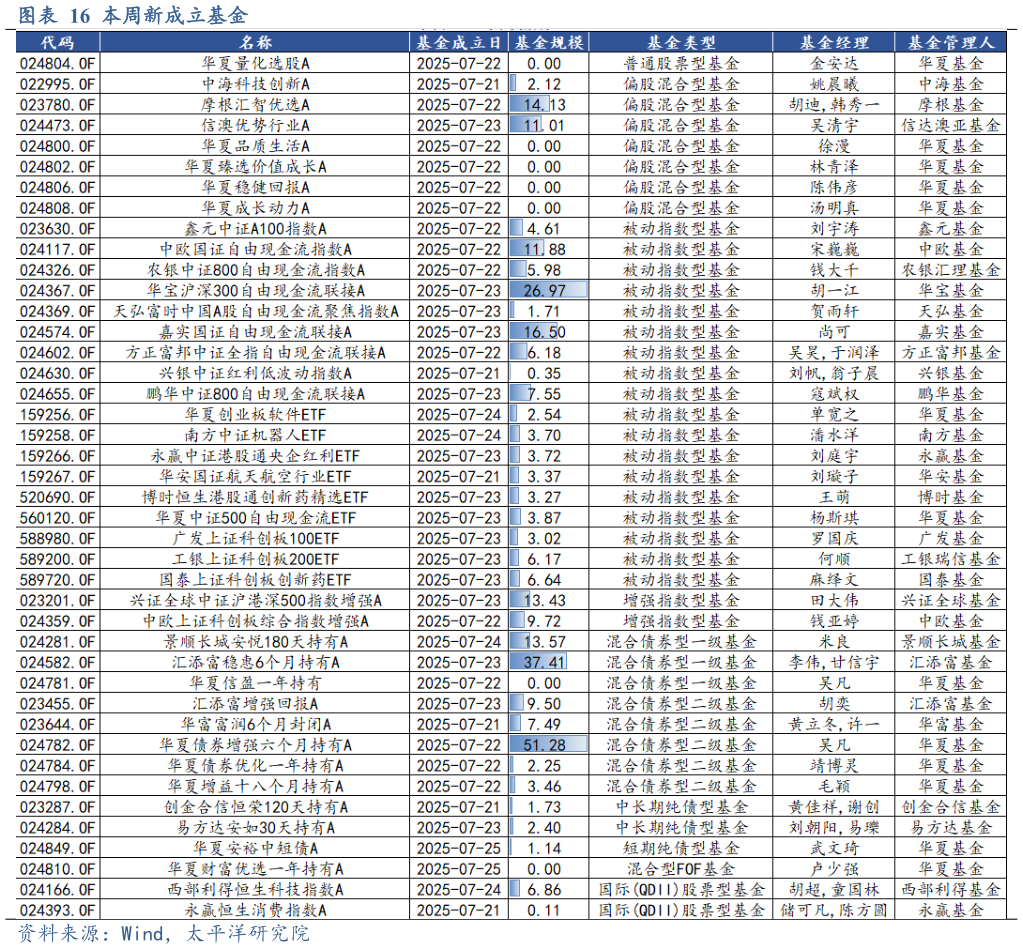Click the fund name 永赢恒生消费指数A

coord(255,910)
